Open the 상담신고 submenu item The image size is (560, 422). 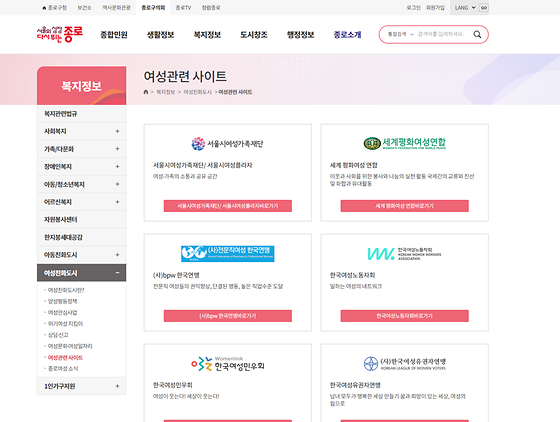pos(58,335)
